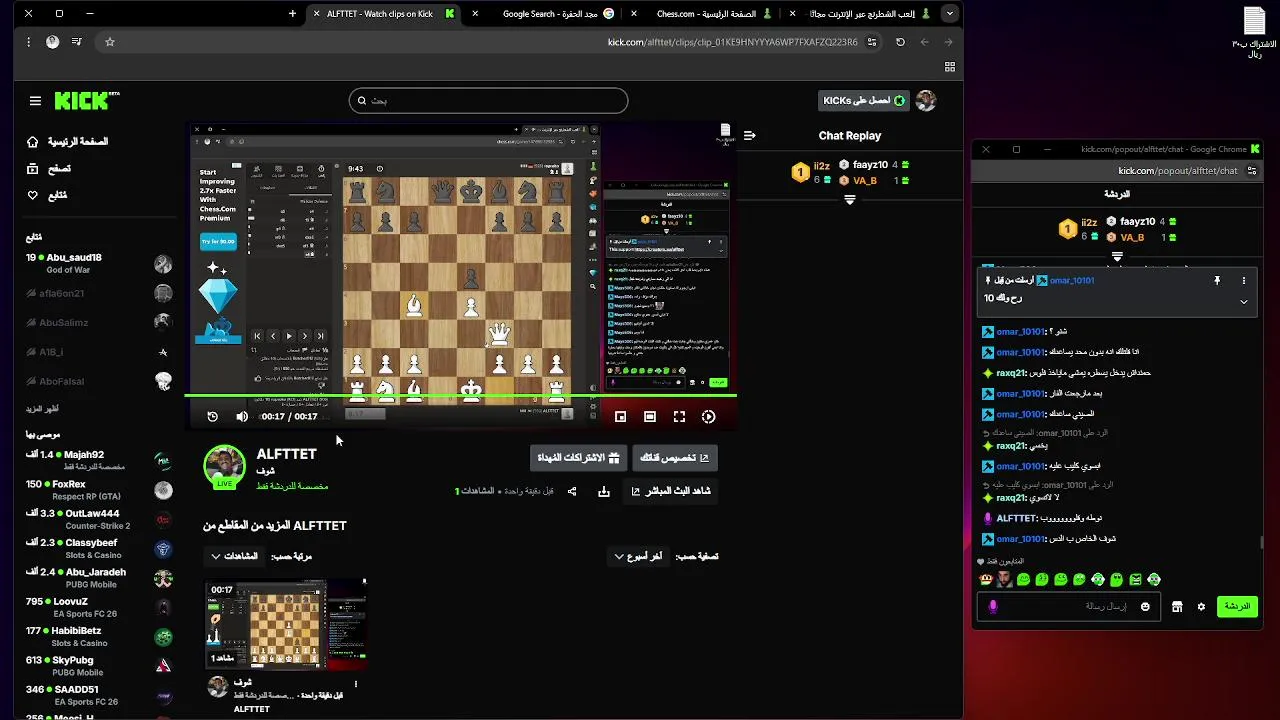The width and height of the screenshot is (1280, 720).
Task: Open the clip card options menu
Action: coord(355,685)
